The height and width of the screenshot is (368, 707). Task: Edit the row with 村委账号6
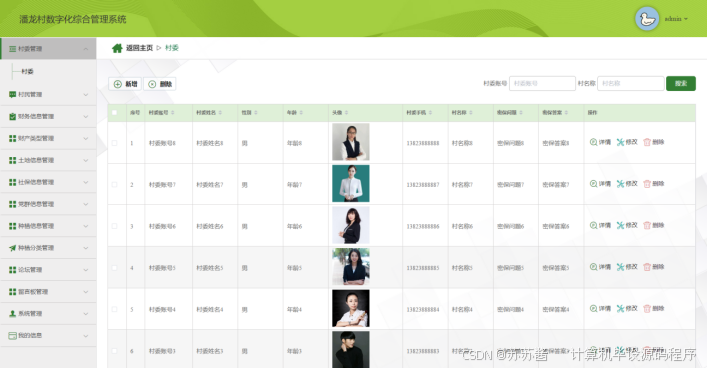click(627, 225)
